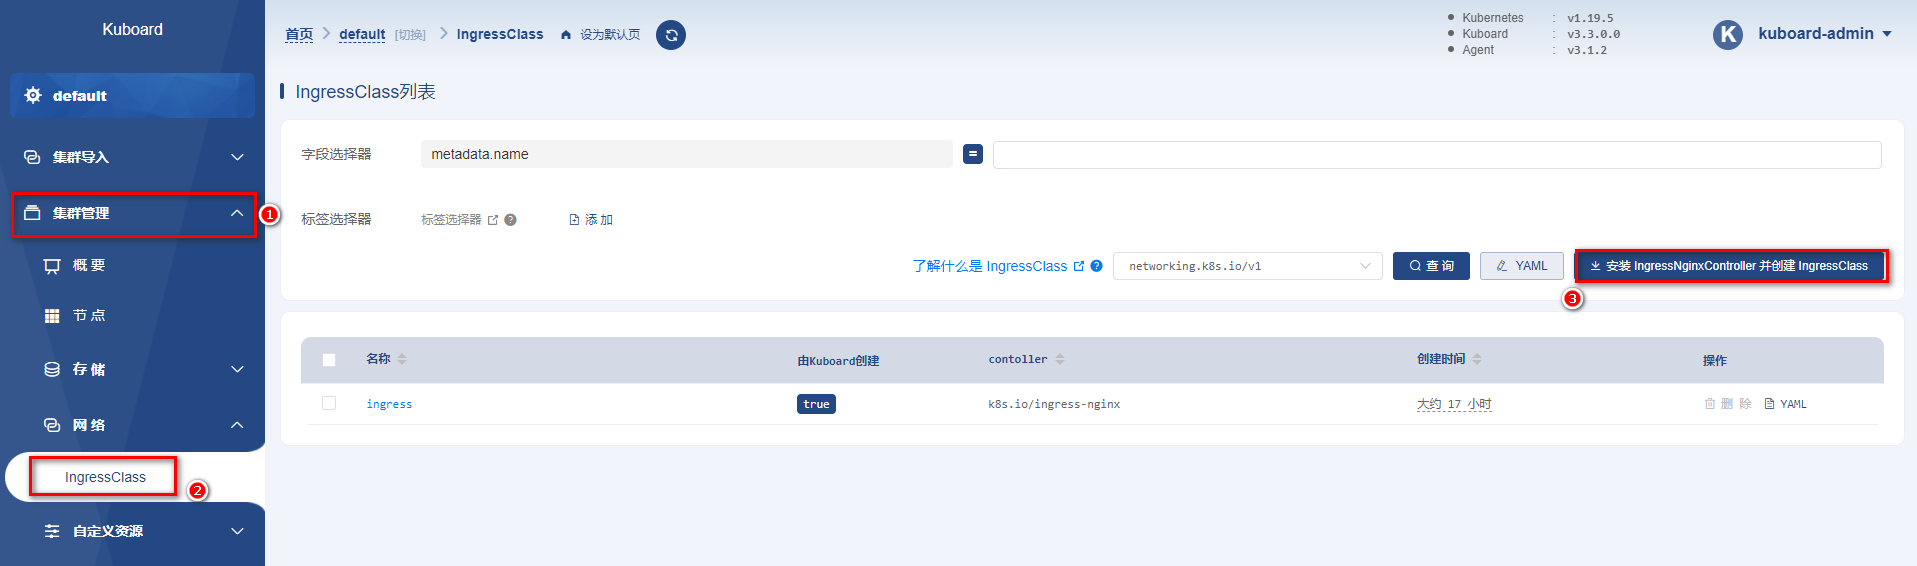Click the install IngressNginxController button
The image size is (1917, 566).
pyautogui.click(x=1729, y=266)
